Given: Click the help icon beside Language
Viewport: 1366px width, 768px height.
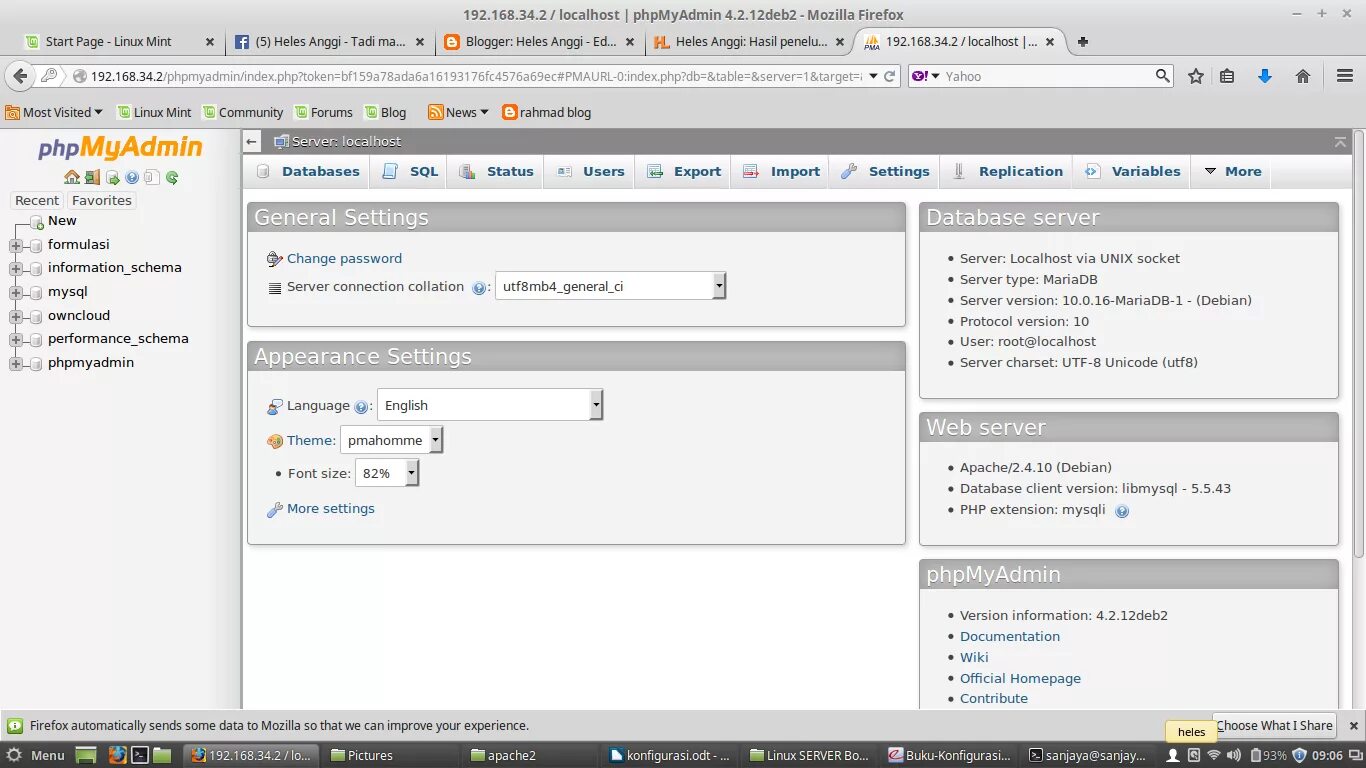Looking at the screenshot, I should click(x=361, y=407).
